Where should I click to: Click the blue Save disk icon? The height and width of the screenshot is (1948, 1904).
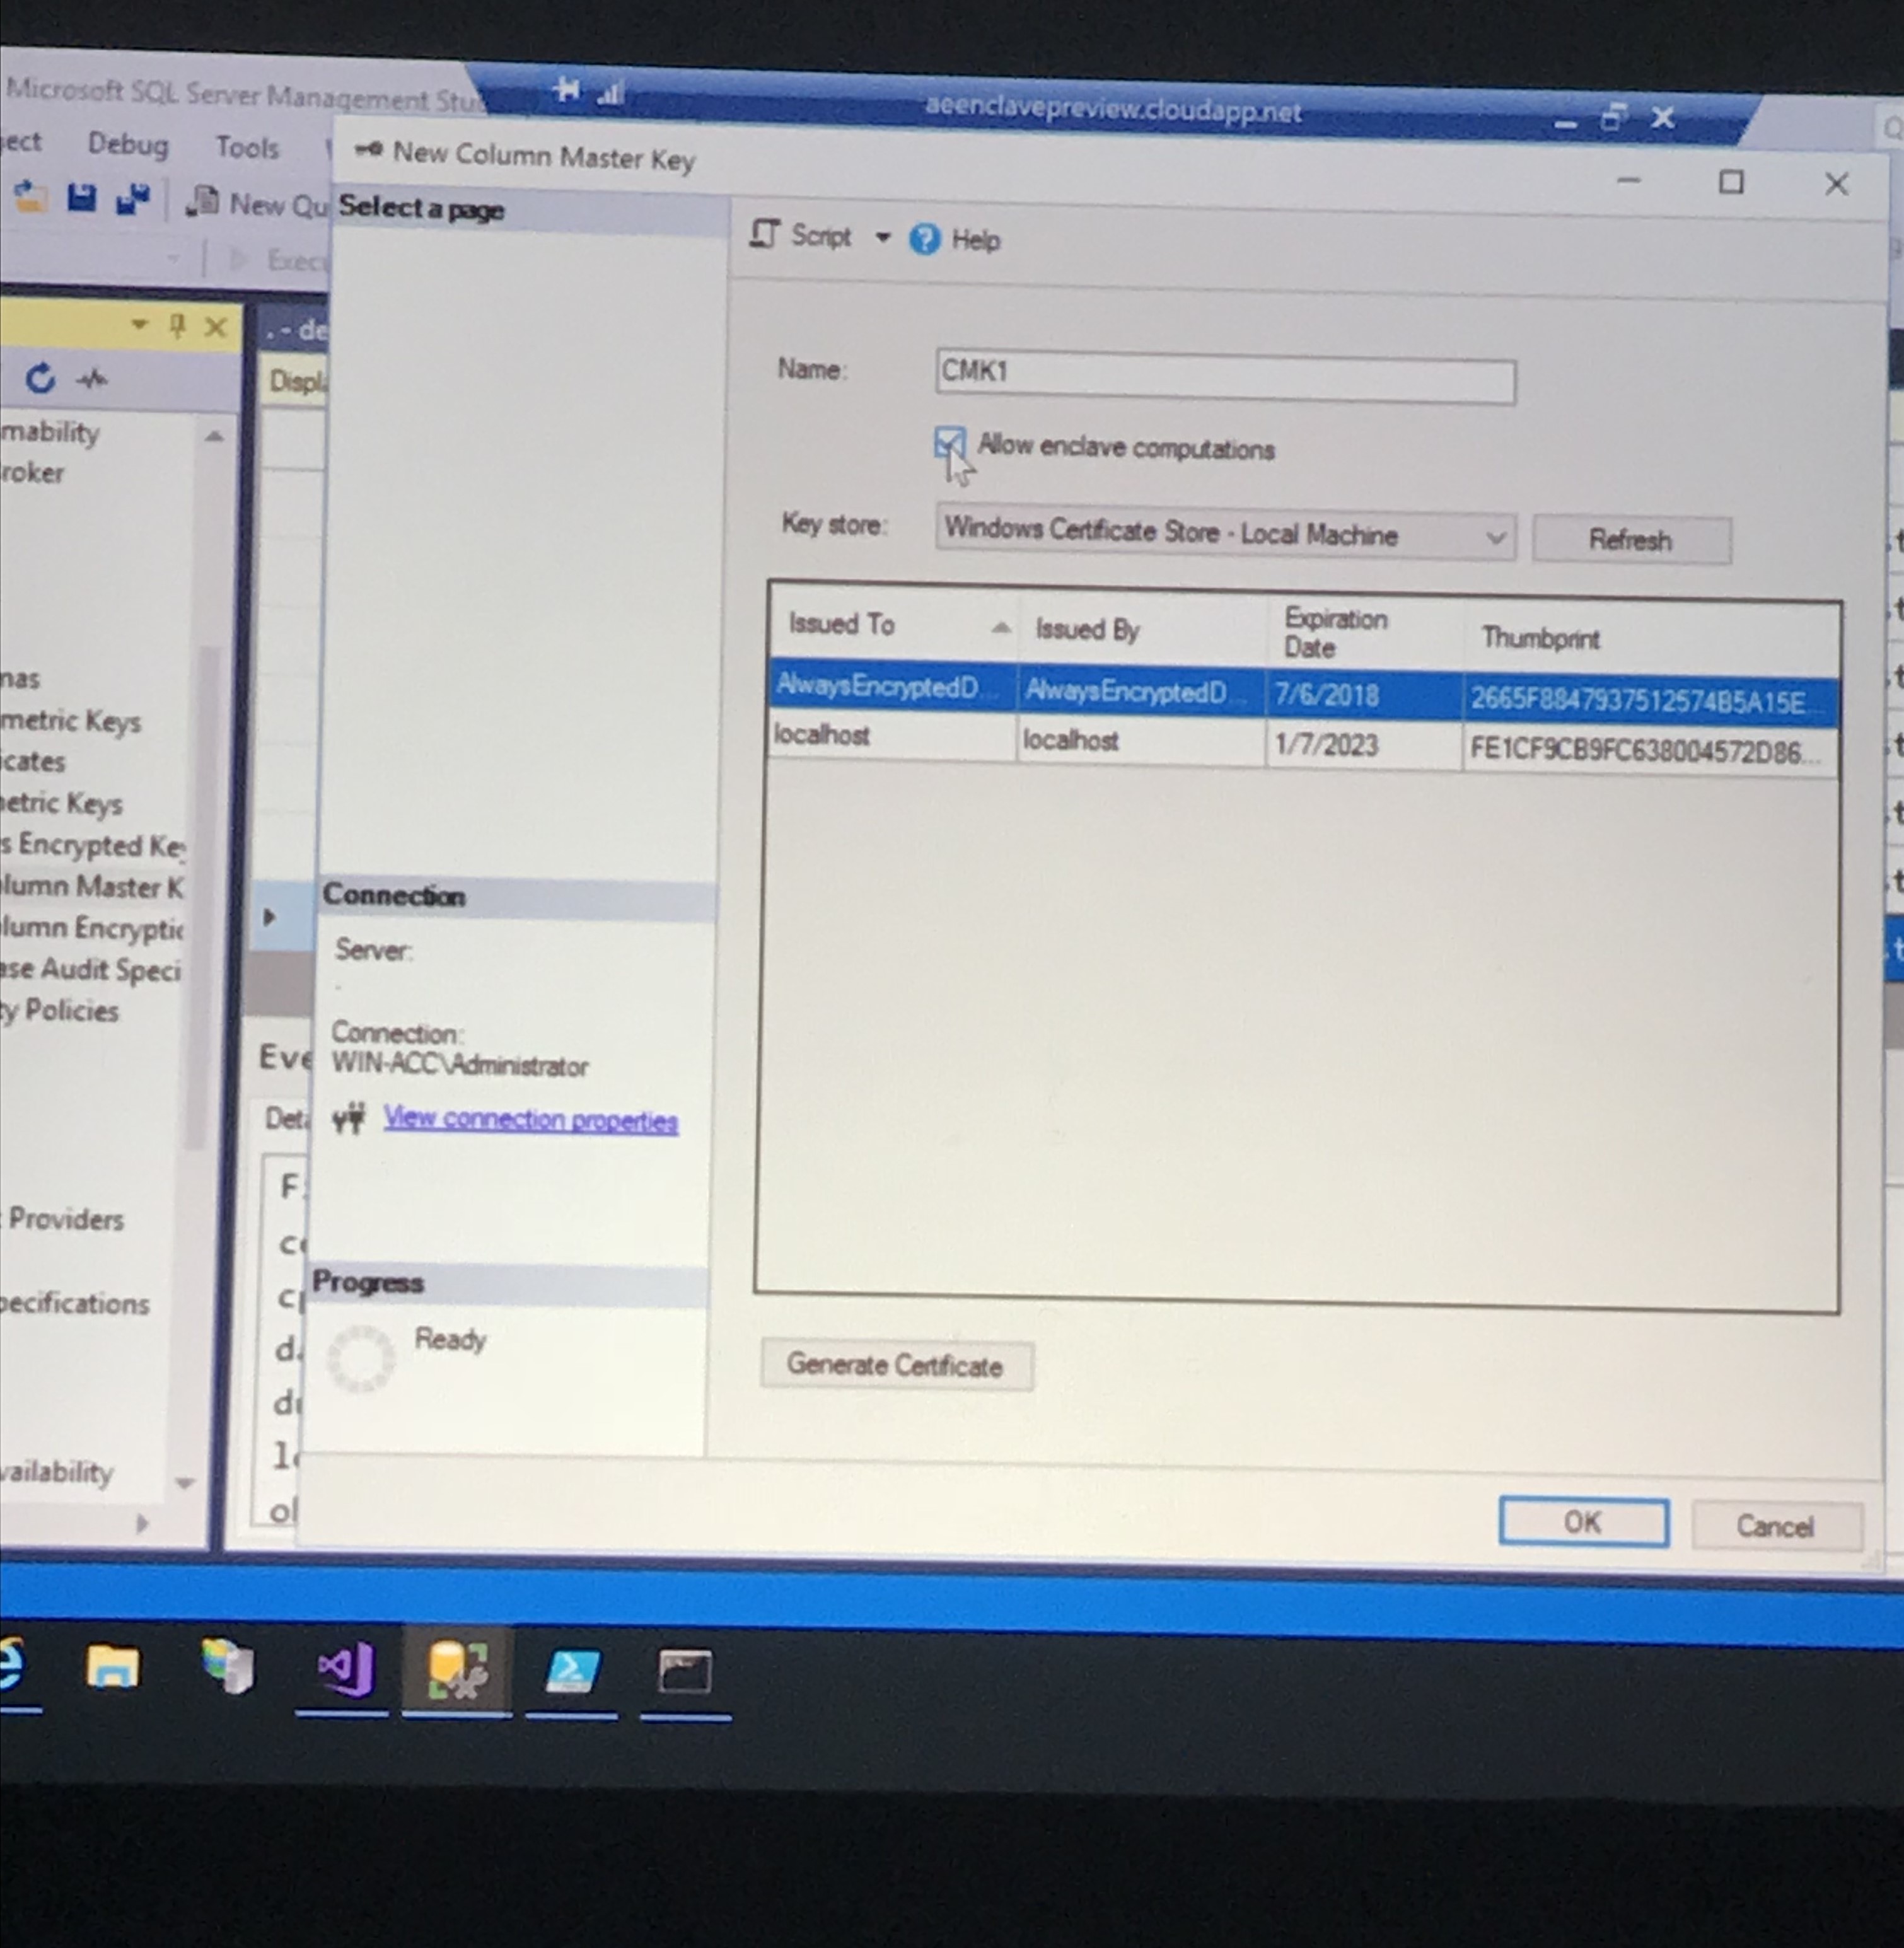tap(81, 198)
